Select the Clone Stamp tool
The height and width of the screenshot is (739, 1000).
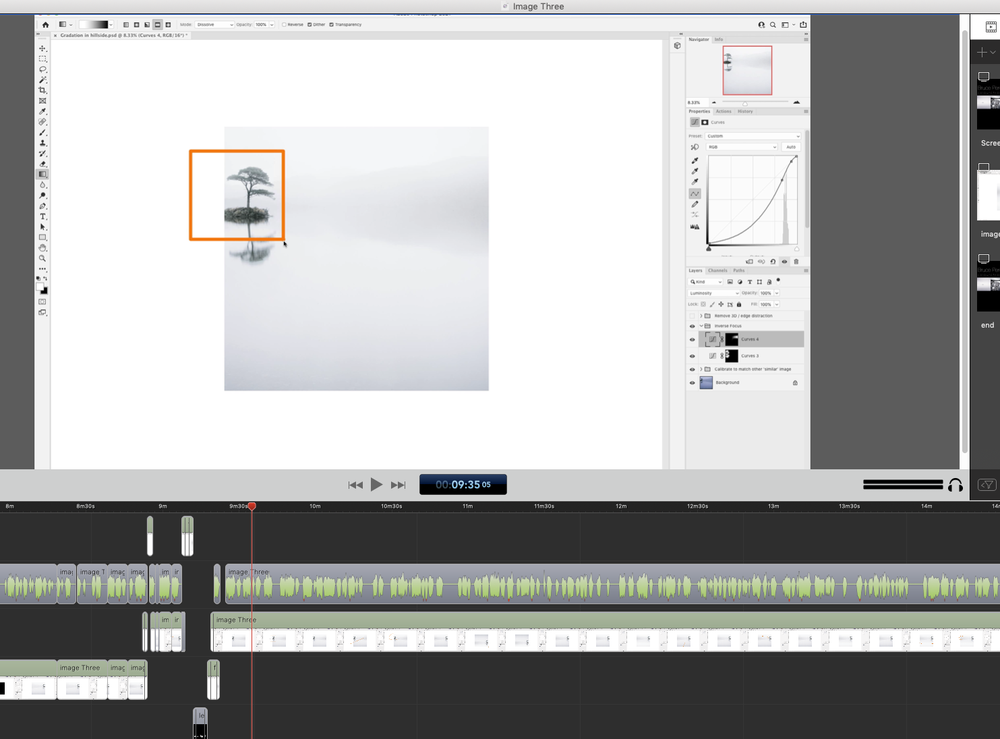coord(43,143)
